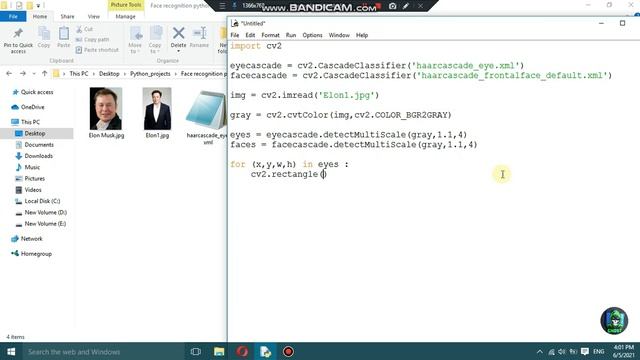Select Desktop in navigation pane
640x360 pixels.
[x=35, y=133]
